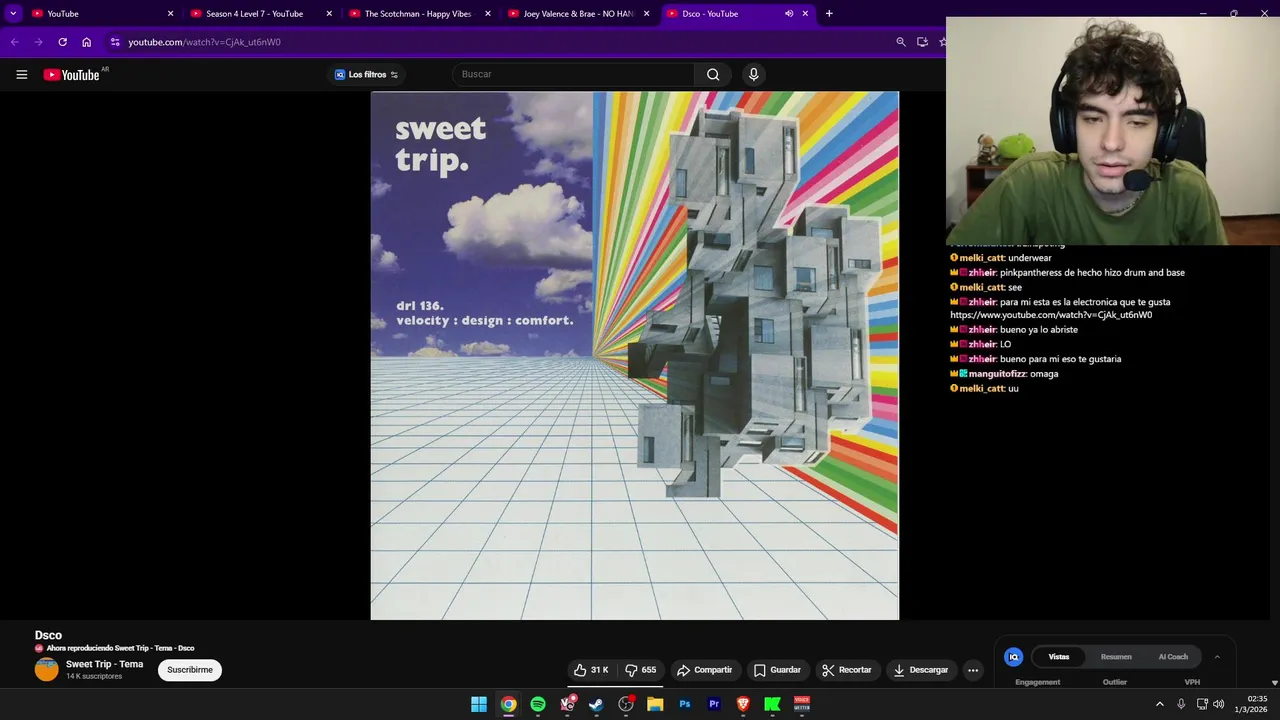Click the Recortar clip button

pyautogui.click(x=846, y=670)
